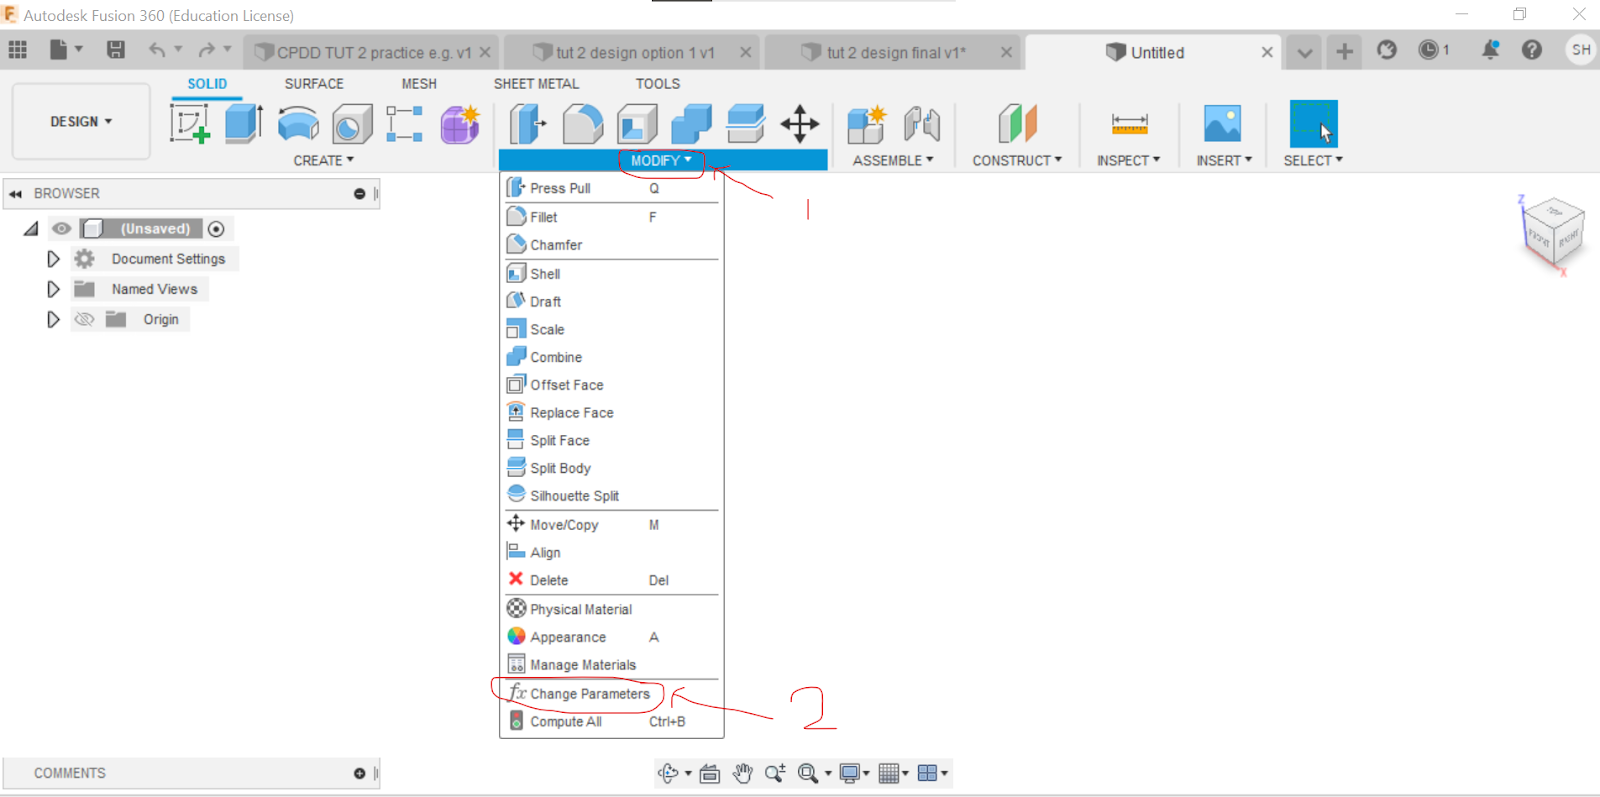Switch to tut 2 design final document tab
Image resolution: width=1600 pixels, height=797 pixels.
tap(894, 52)
